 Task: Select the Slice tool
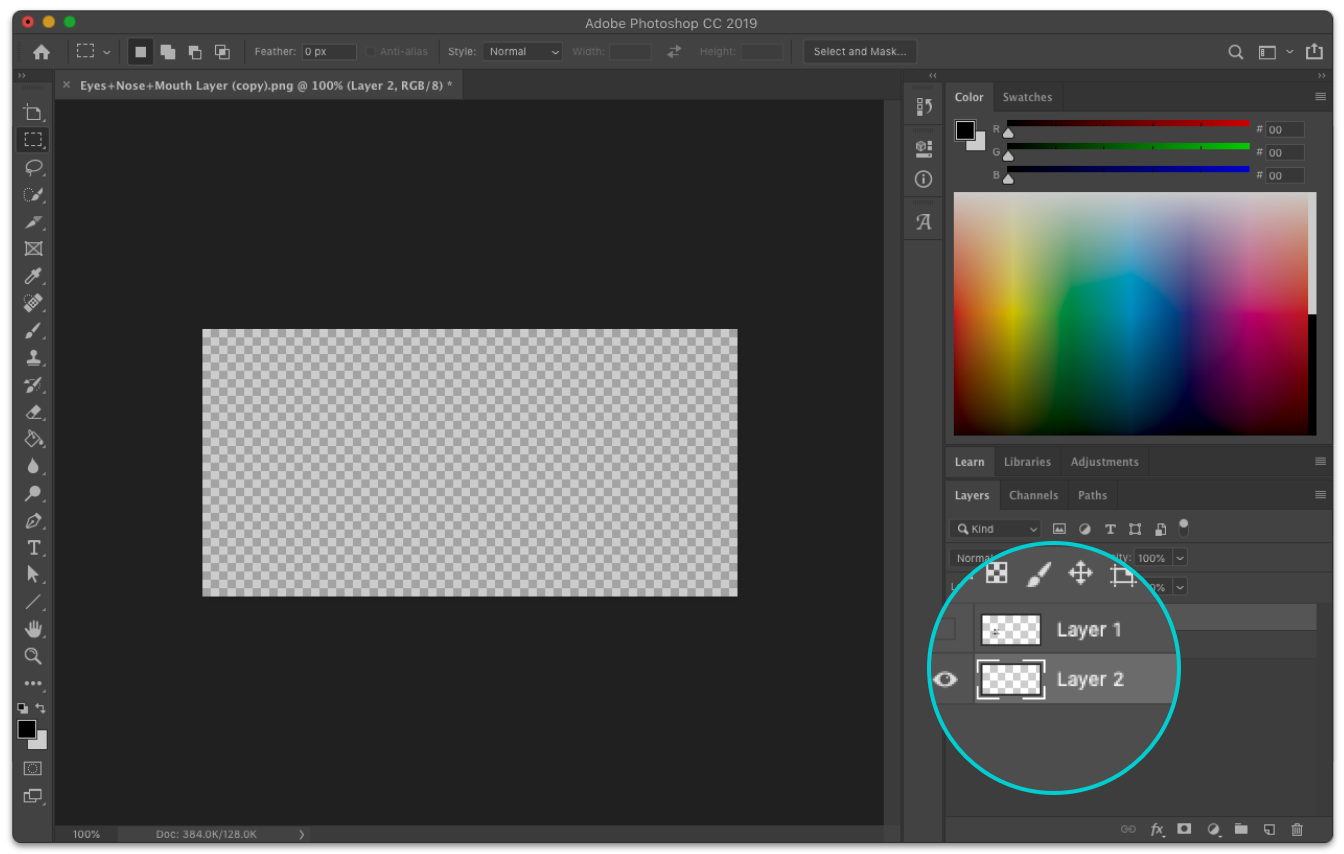[x=33, y=221]
